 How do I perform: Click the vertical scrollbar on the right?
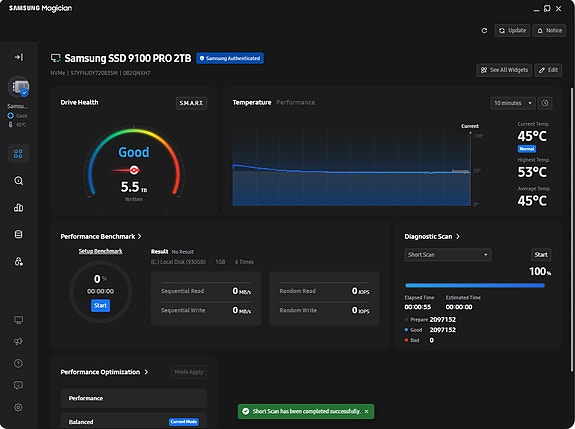(571, 230)
